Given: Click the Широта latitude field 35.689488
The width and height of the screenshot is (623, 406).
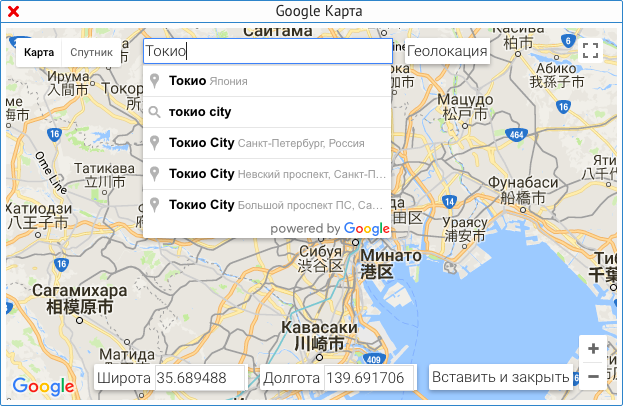Looking at the screenshot, I should 200,378.
